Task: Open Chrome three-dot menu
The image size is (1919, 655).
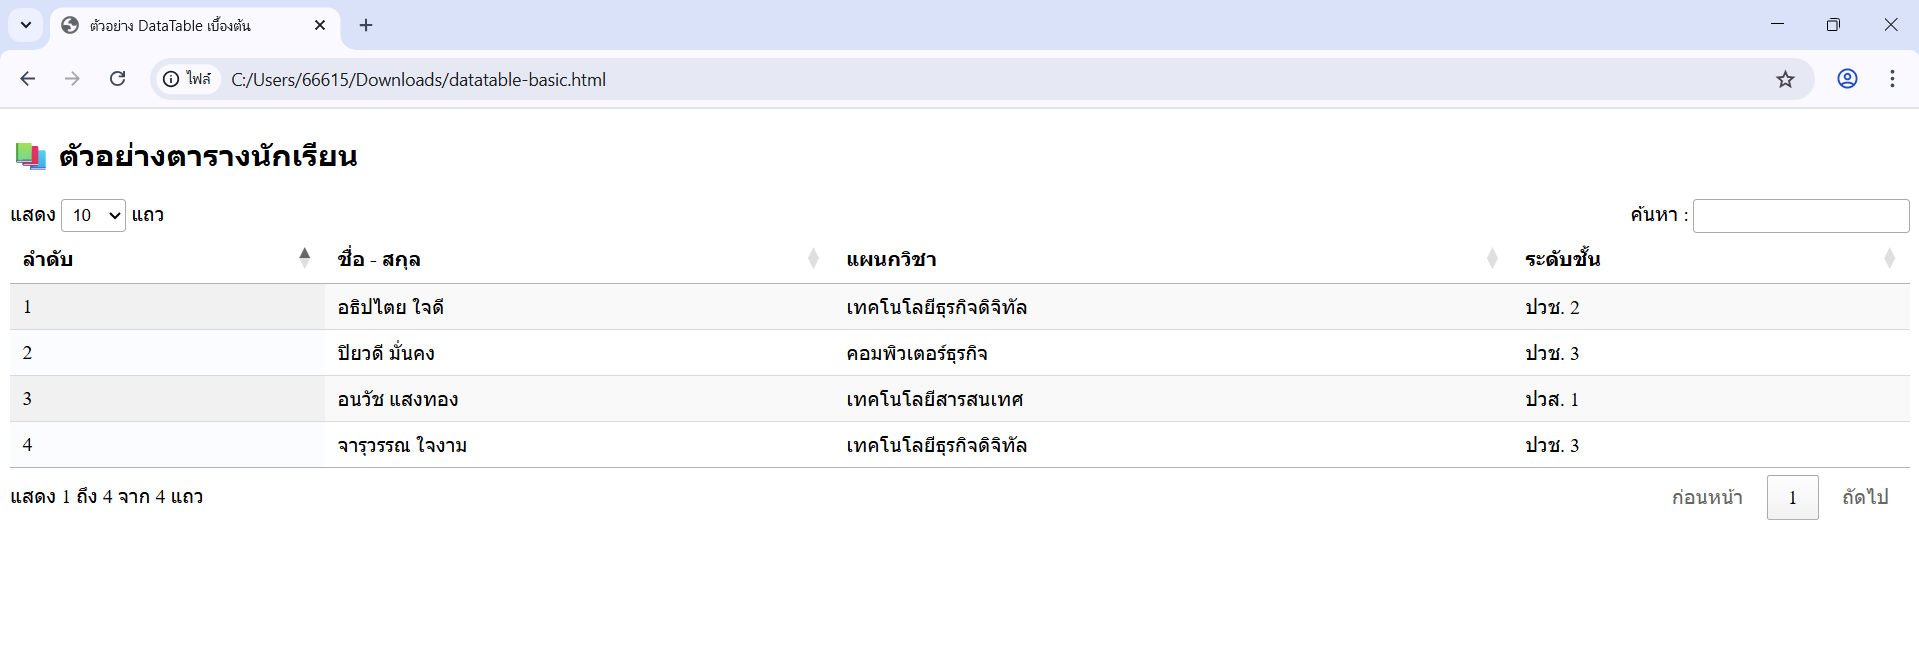Action: [1892, 79]
